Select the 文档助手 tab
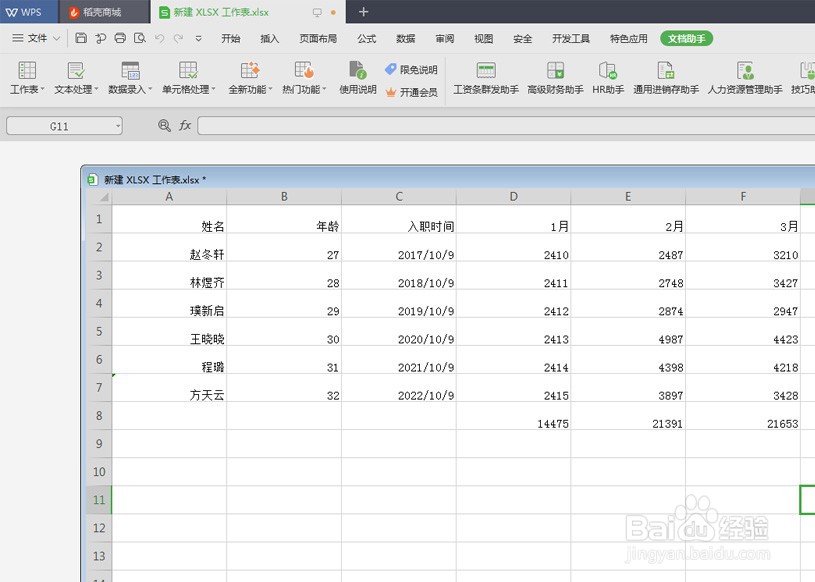Screen dimensions: 815x582 pos(686,38)
